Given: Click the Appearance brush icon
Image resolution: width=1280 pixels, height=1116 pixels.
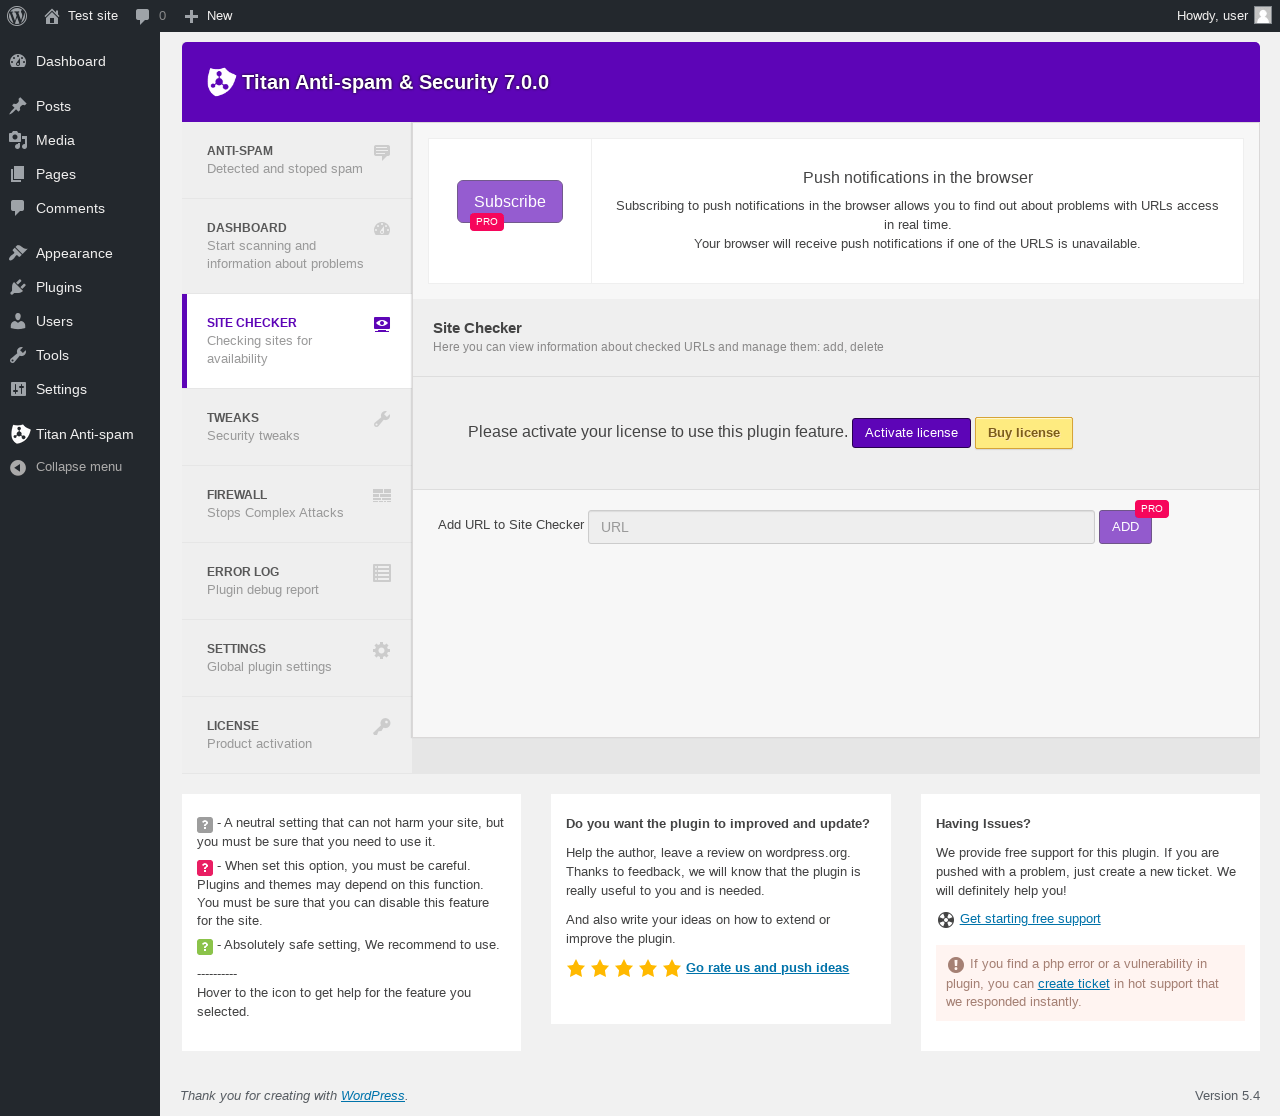Looking at the screenshot, I should point(18,253).
